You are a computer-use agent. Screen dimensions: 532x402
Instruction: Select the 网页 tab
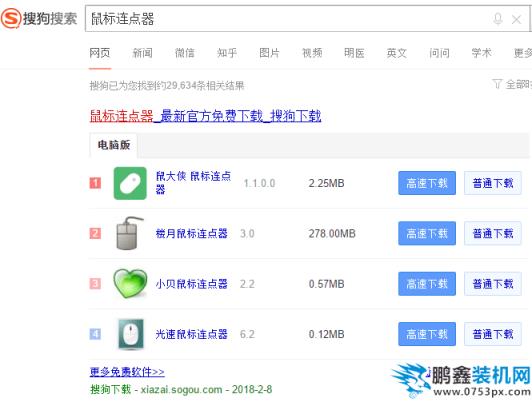[x=100, y=53]
